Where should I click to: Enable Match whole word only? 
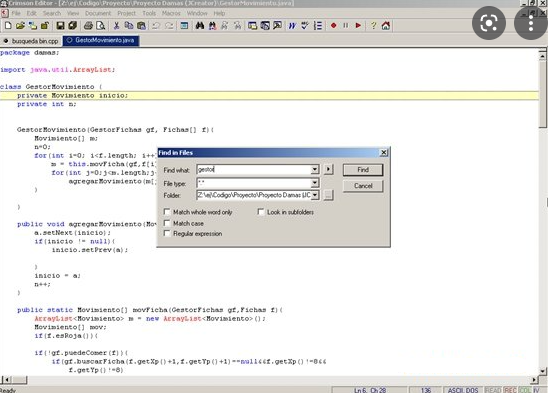[167, 212]
